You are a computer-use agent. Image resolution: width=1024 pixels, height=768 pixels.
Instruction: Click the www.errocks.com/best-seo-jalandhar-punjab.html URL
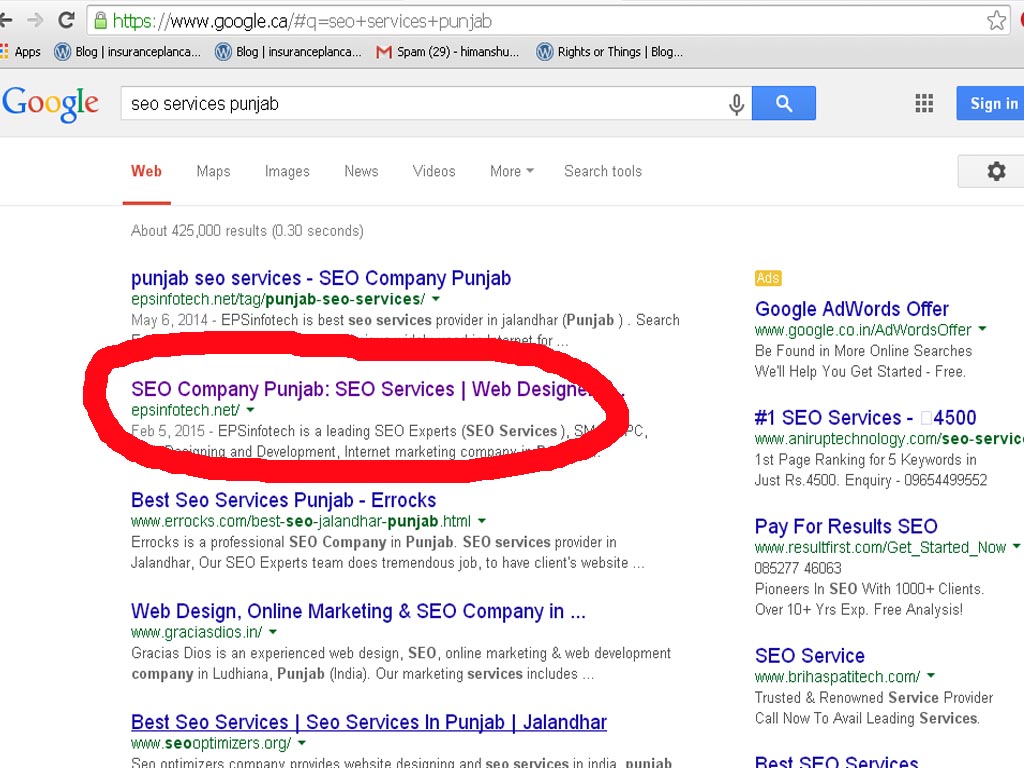coord(300,521)
